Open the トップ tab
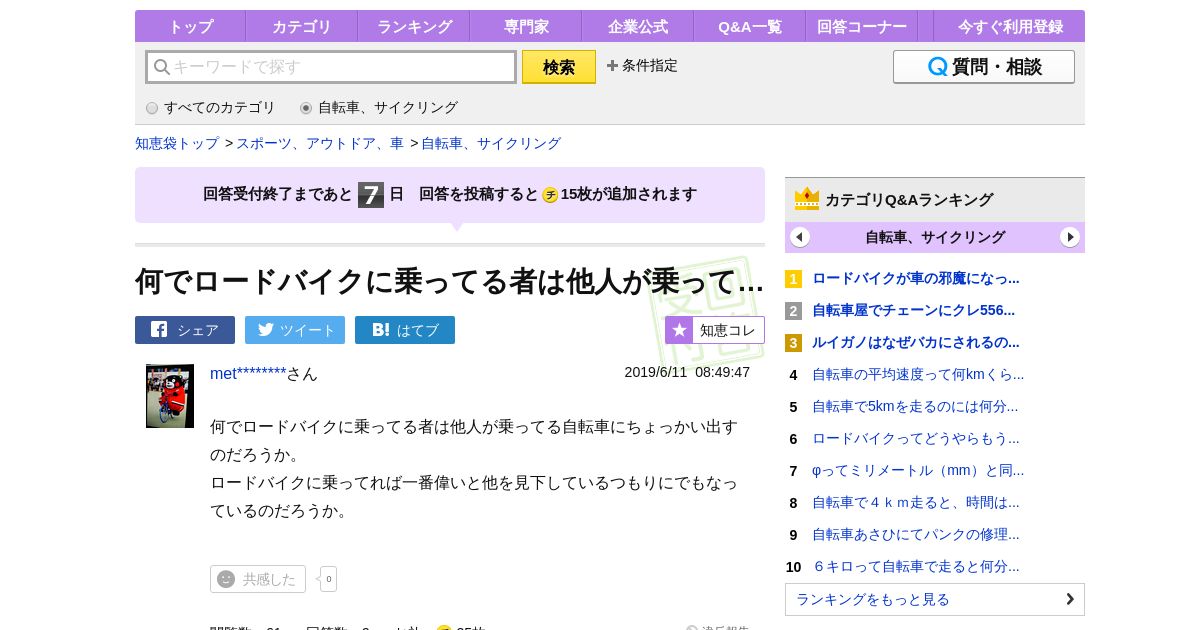This screenshot has height=630, width=1200. point(190,26)
